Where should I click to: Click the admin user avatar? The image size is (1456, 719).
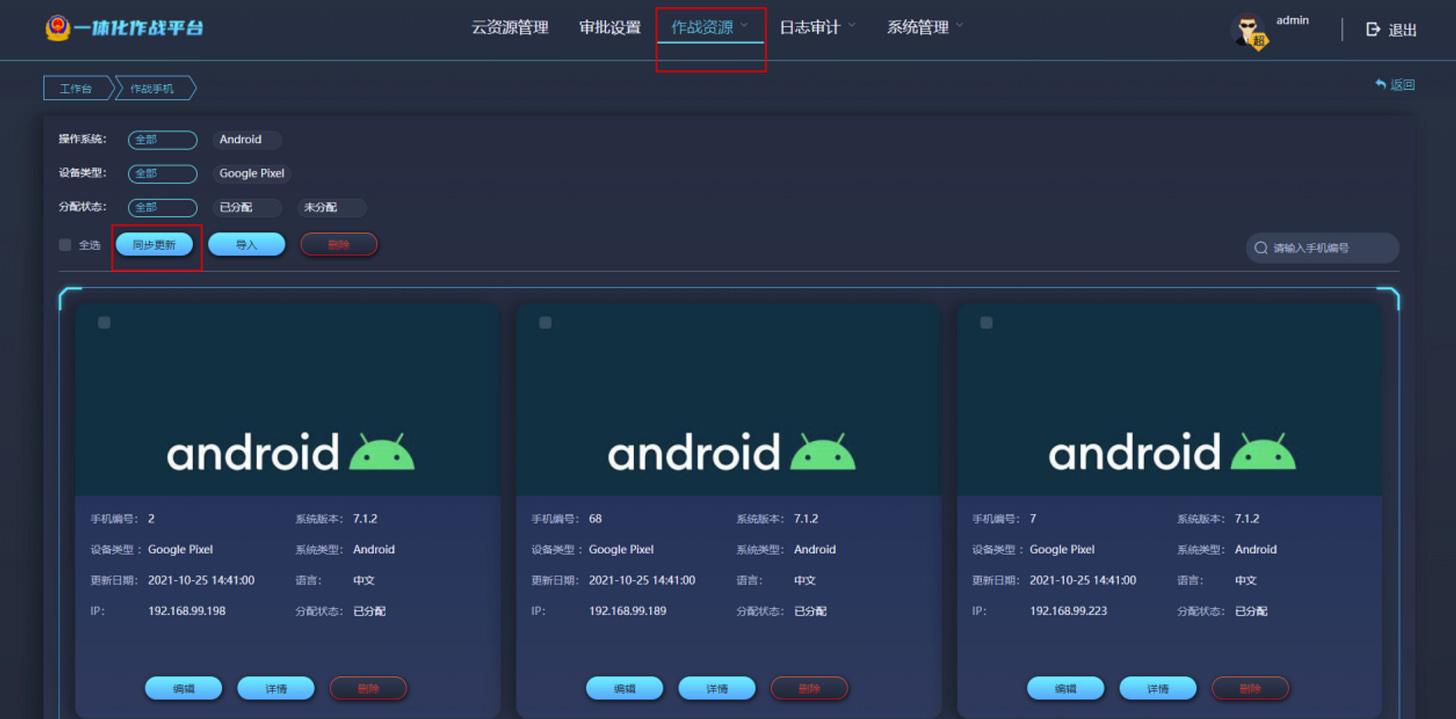pos(1249,31)
